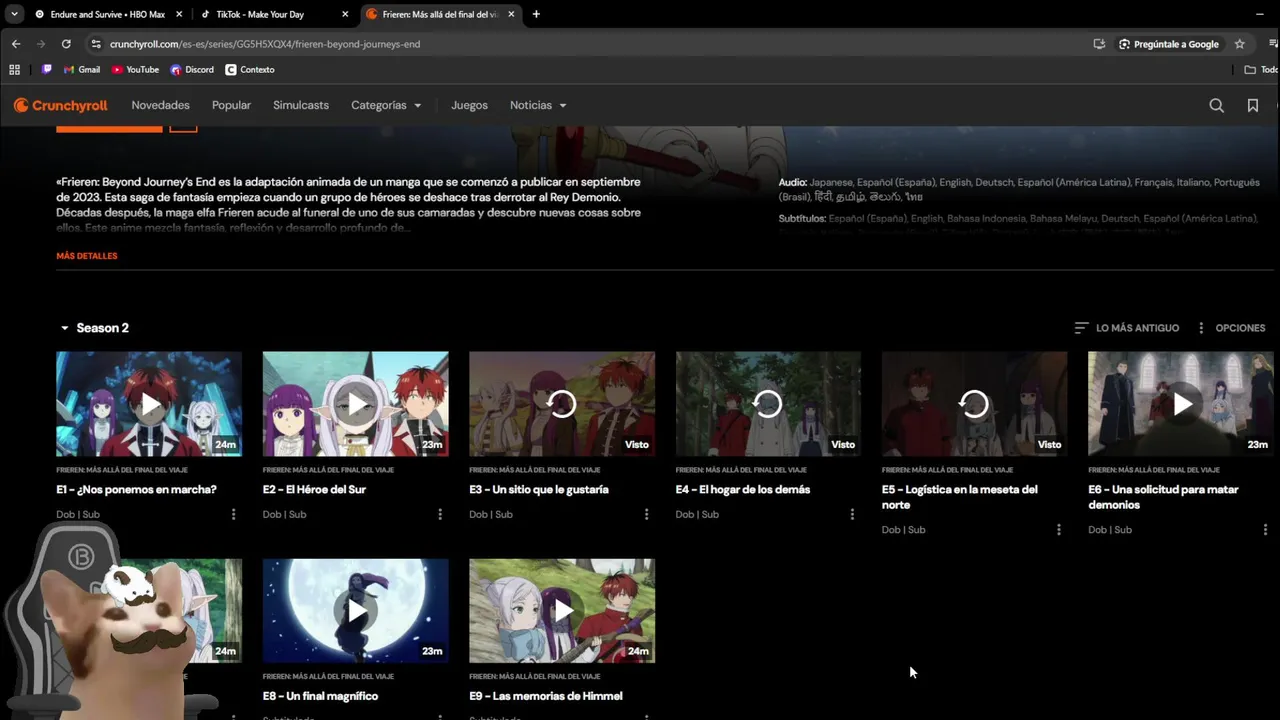Viewport: 1280px width, 720px height.
Task: Open a new browser tab with plus icon
Action: click(x=536, y=14)
